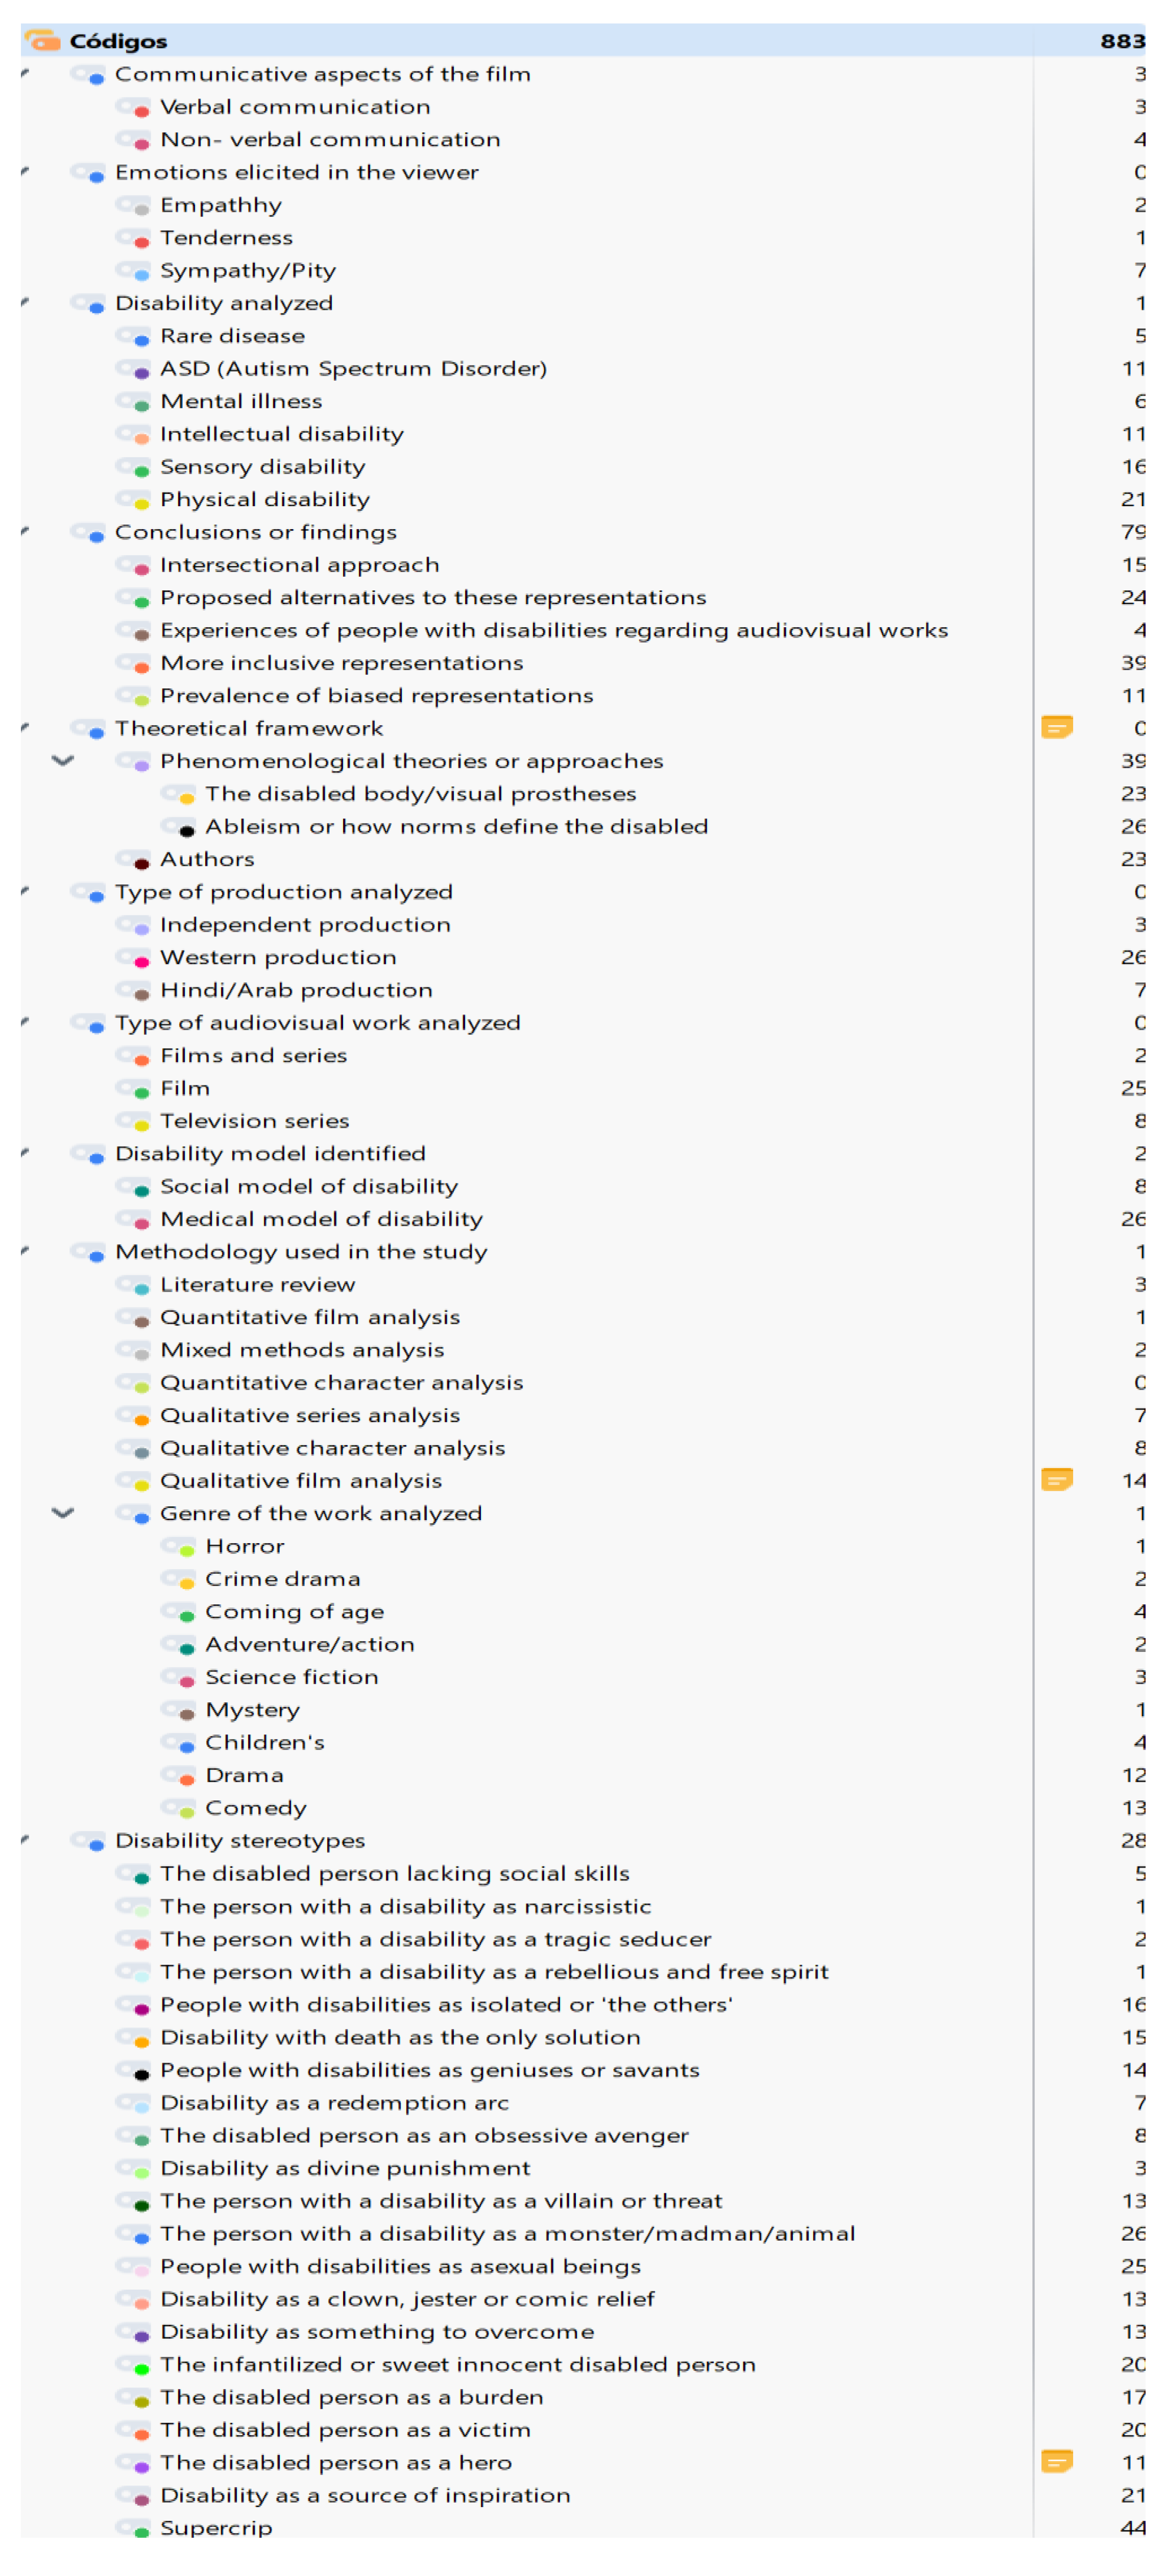Select More inclusive representations code
1166x2576 pixels.
click(x=341, y=663)
